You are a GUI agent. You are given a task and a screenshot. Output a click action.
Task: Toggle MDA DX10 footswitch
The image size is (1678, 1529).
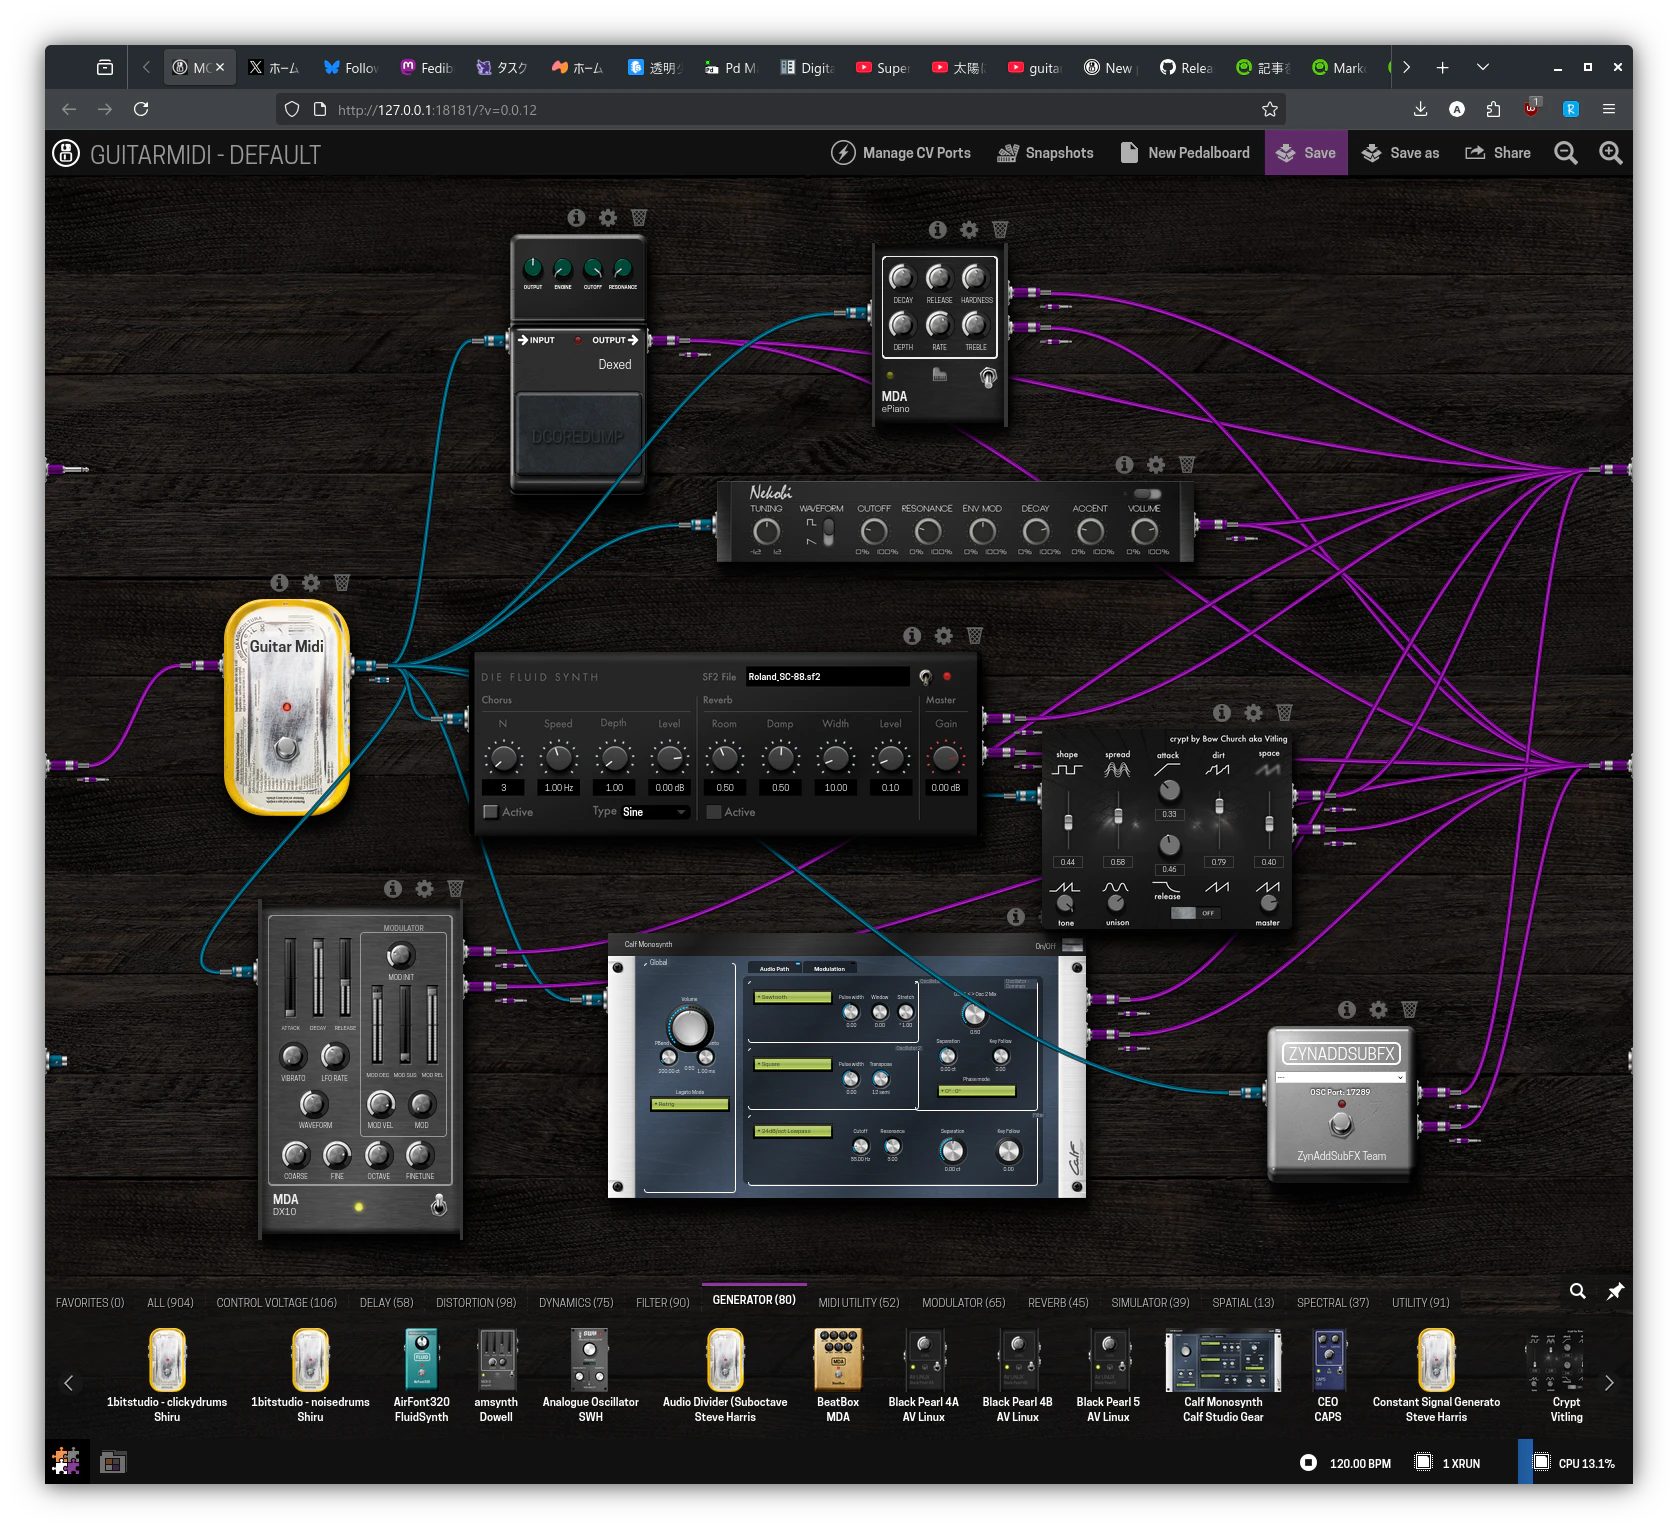[x=438, y=1205]
